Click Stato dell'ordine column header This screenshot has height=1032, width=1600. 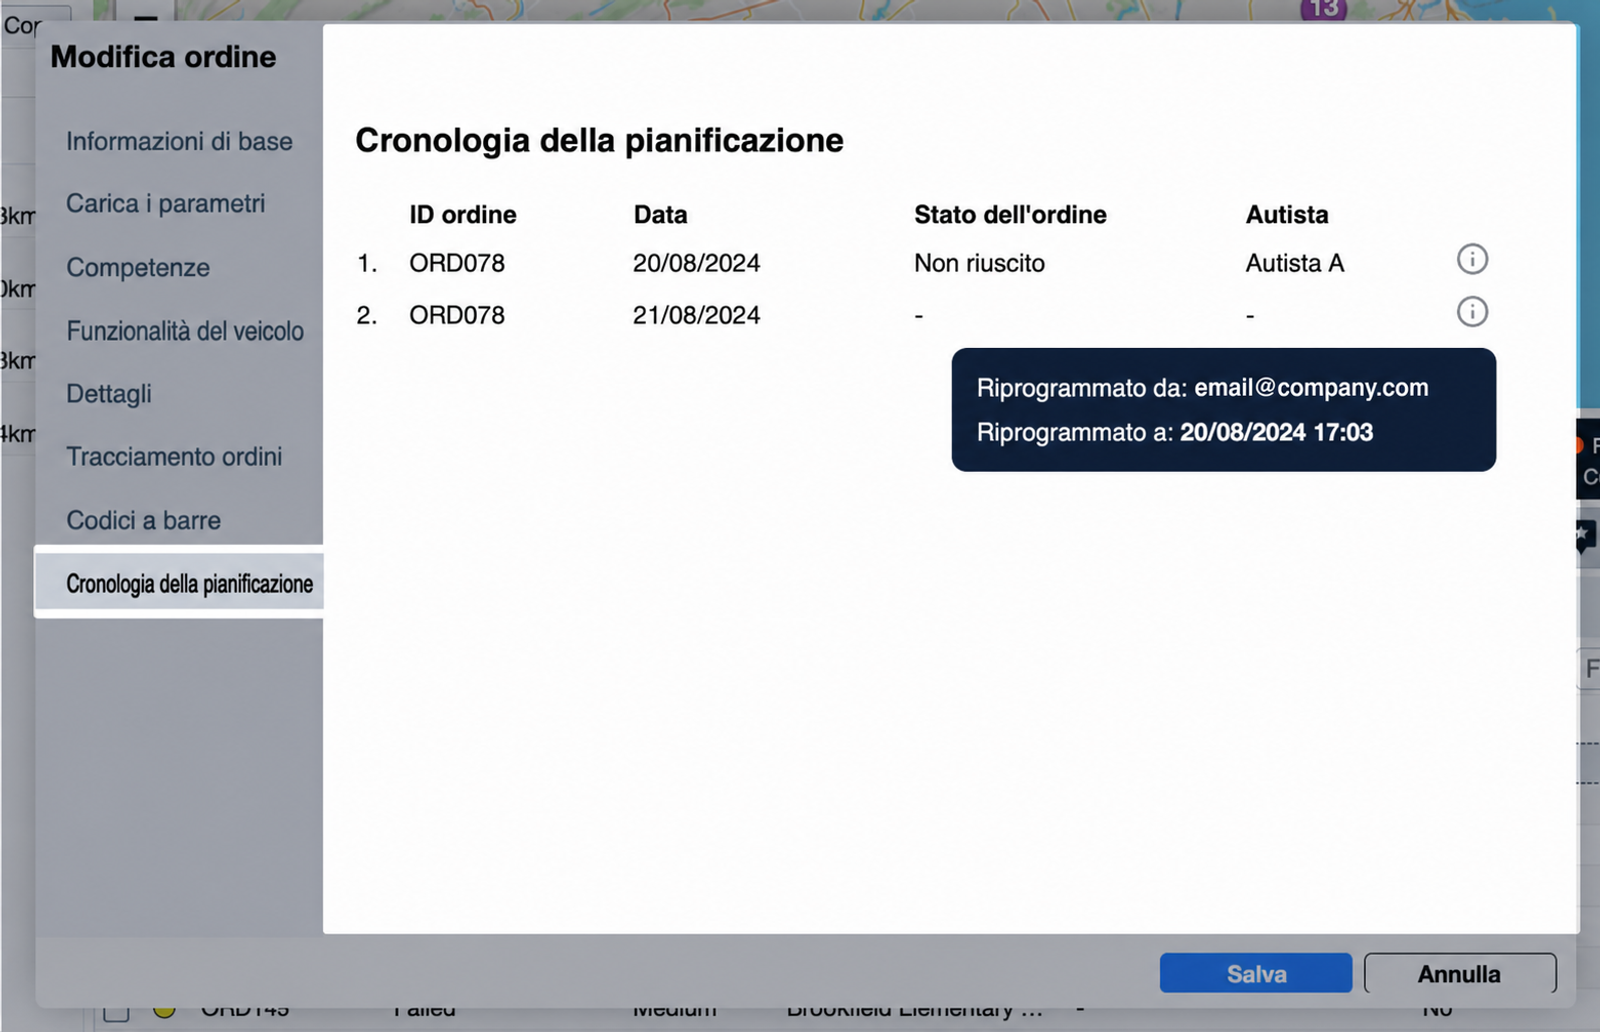(x=1010, y=215)
